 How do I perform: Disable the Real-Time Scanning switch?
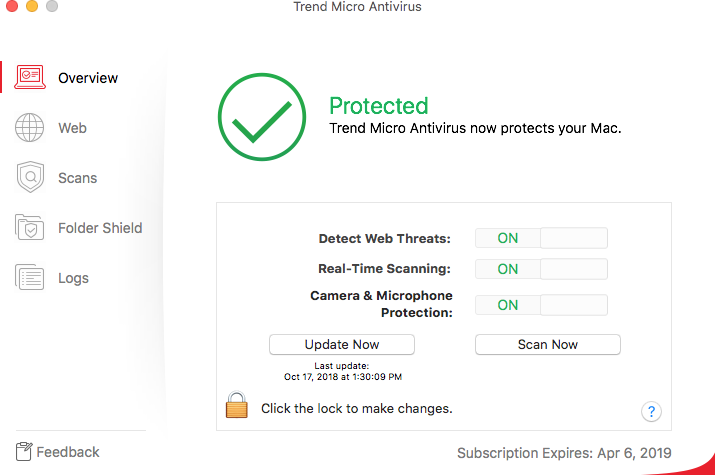540,269
